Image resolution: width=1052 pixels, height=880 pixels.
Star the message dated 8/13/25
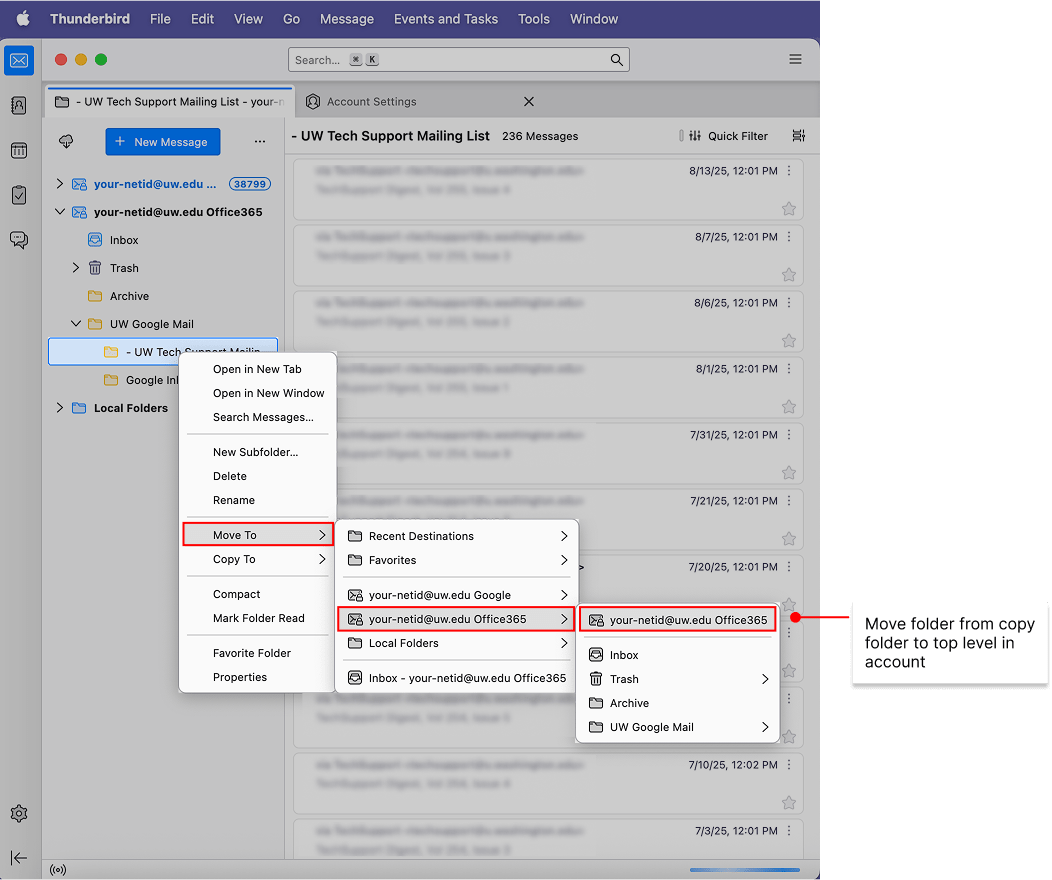click(789, 209)
